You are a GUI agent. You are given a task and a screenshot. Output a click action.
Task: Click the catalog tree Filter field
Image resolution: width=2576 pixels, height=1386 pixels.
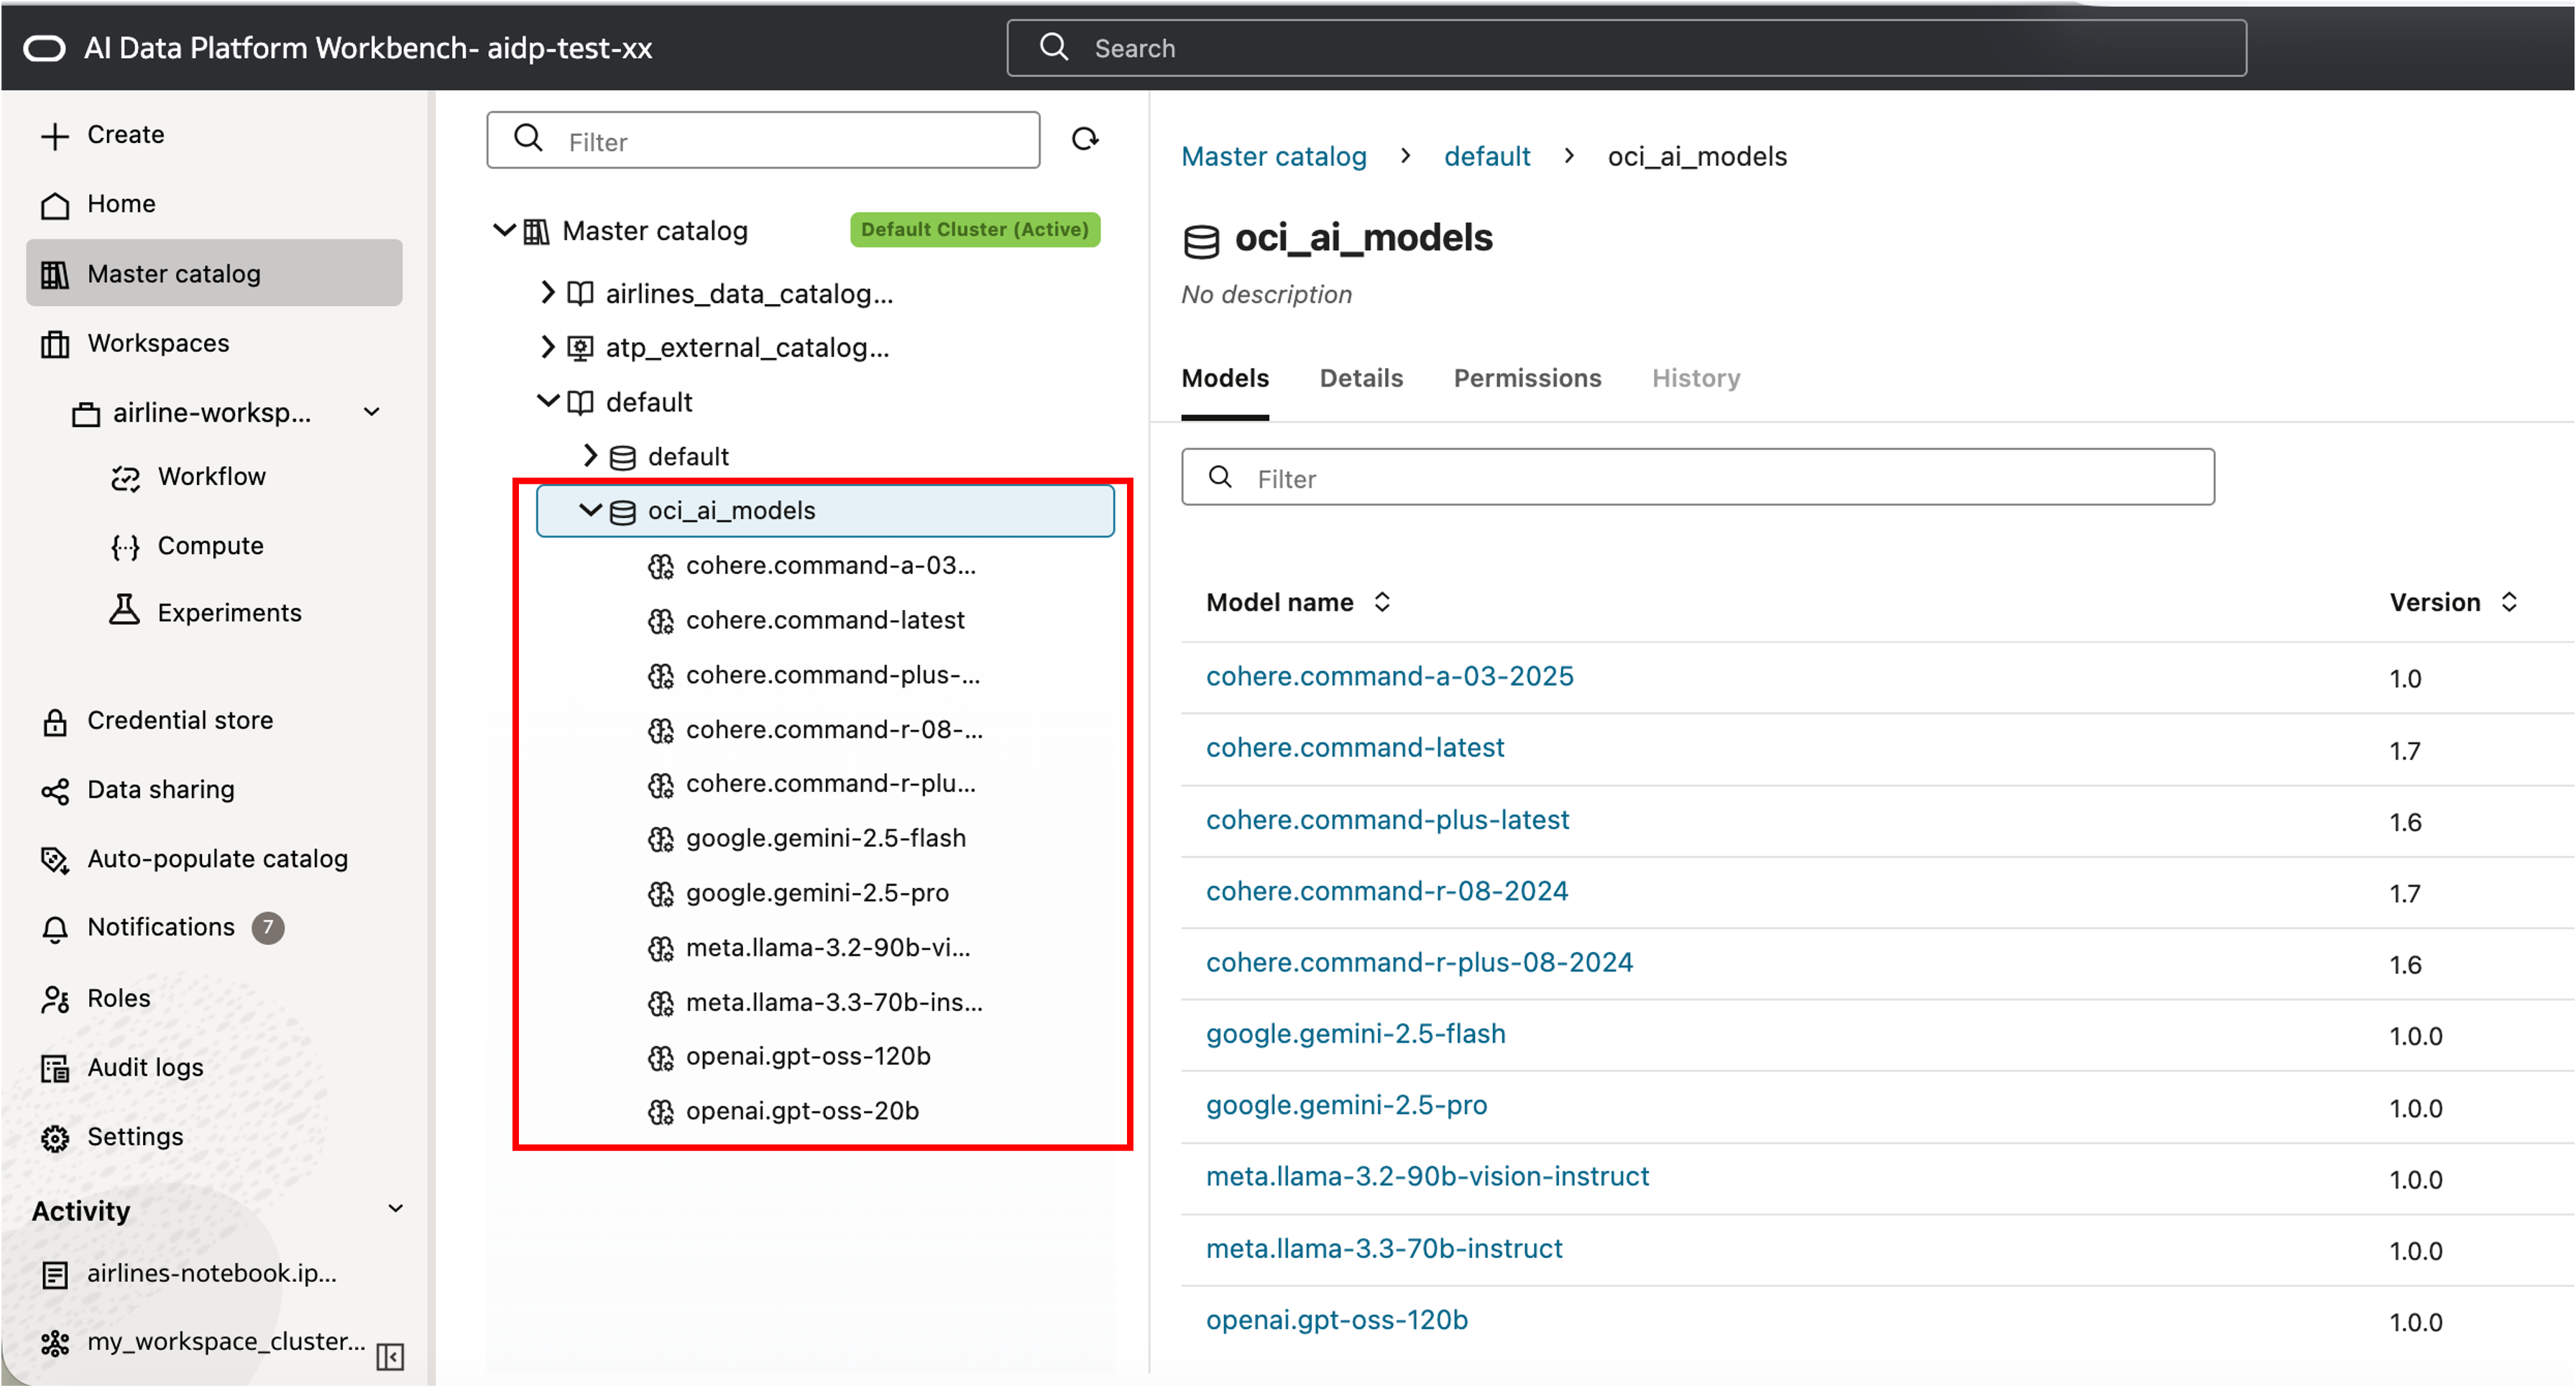[763, 141]
